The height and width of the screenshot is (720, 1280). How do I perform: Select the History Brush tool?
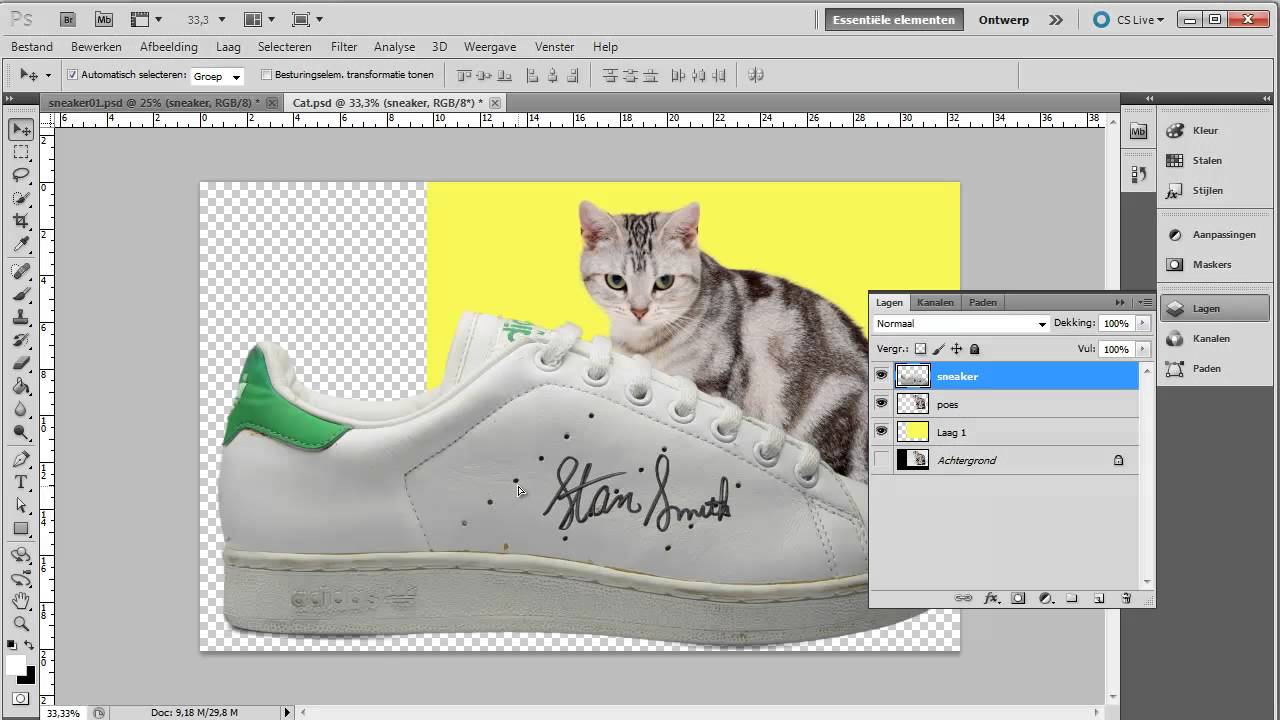pos(21,340)
